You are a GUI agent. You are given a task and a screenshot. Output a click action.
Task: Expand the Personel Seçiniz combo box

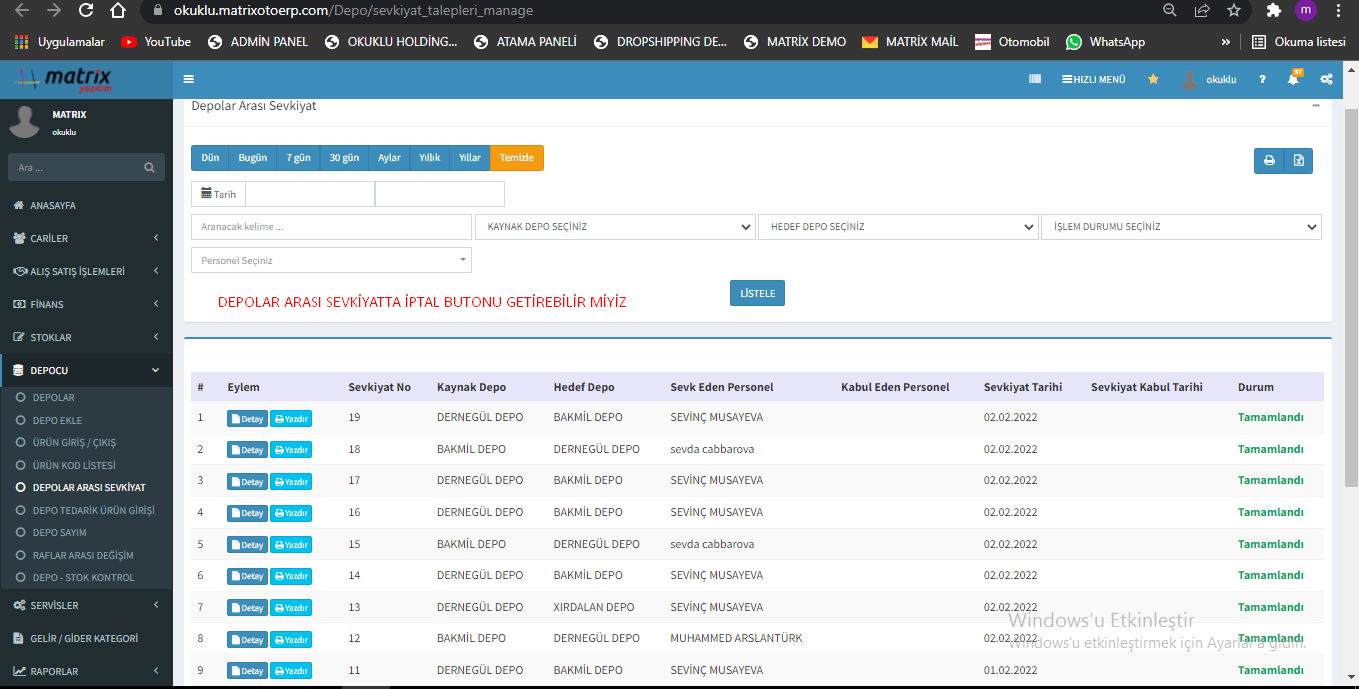(x=331, y=260)
